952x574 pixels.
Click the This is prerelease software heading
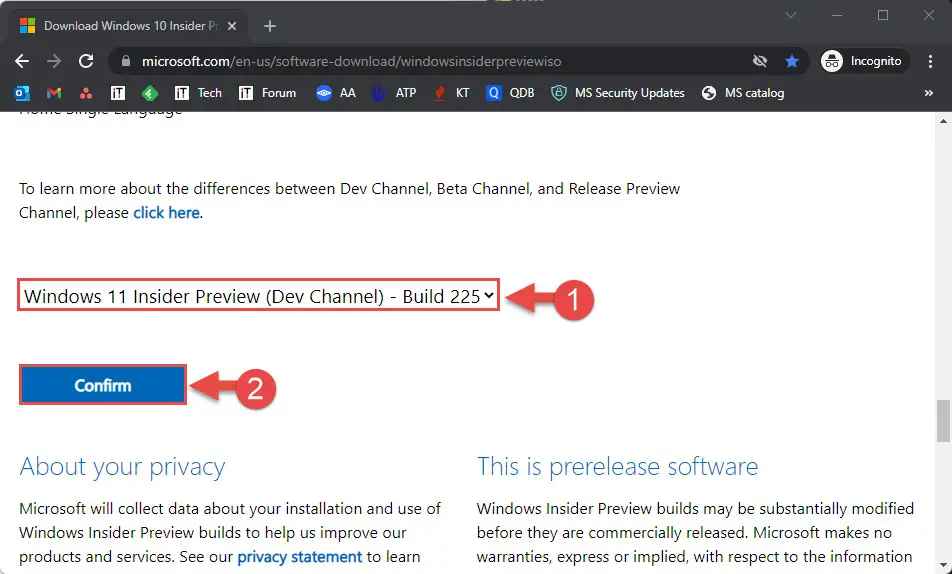pyautogui.click(x=617, y=466)
